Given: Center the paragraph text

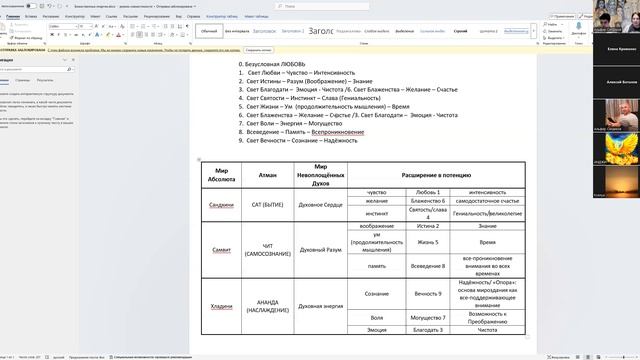Looking at the screenshot, I should click(x=139, y=35).
